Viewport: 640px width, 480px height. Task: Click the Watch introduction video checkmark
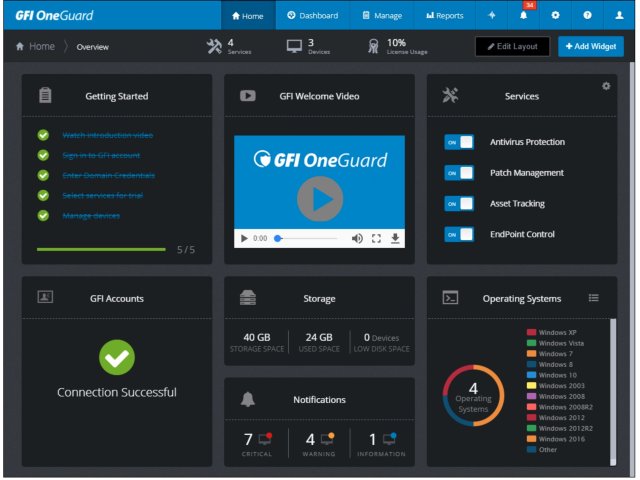(x=43, y=135)
